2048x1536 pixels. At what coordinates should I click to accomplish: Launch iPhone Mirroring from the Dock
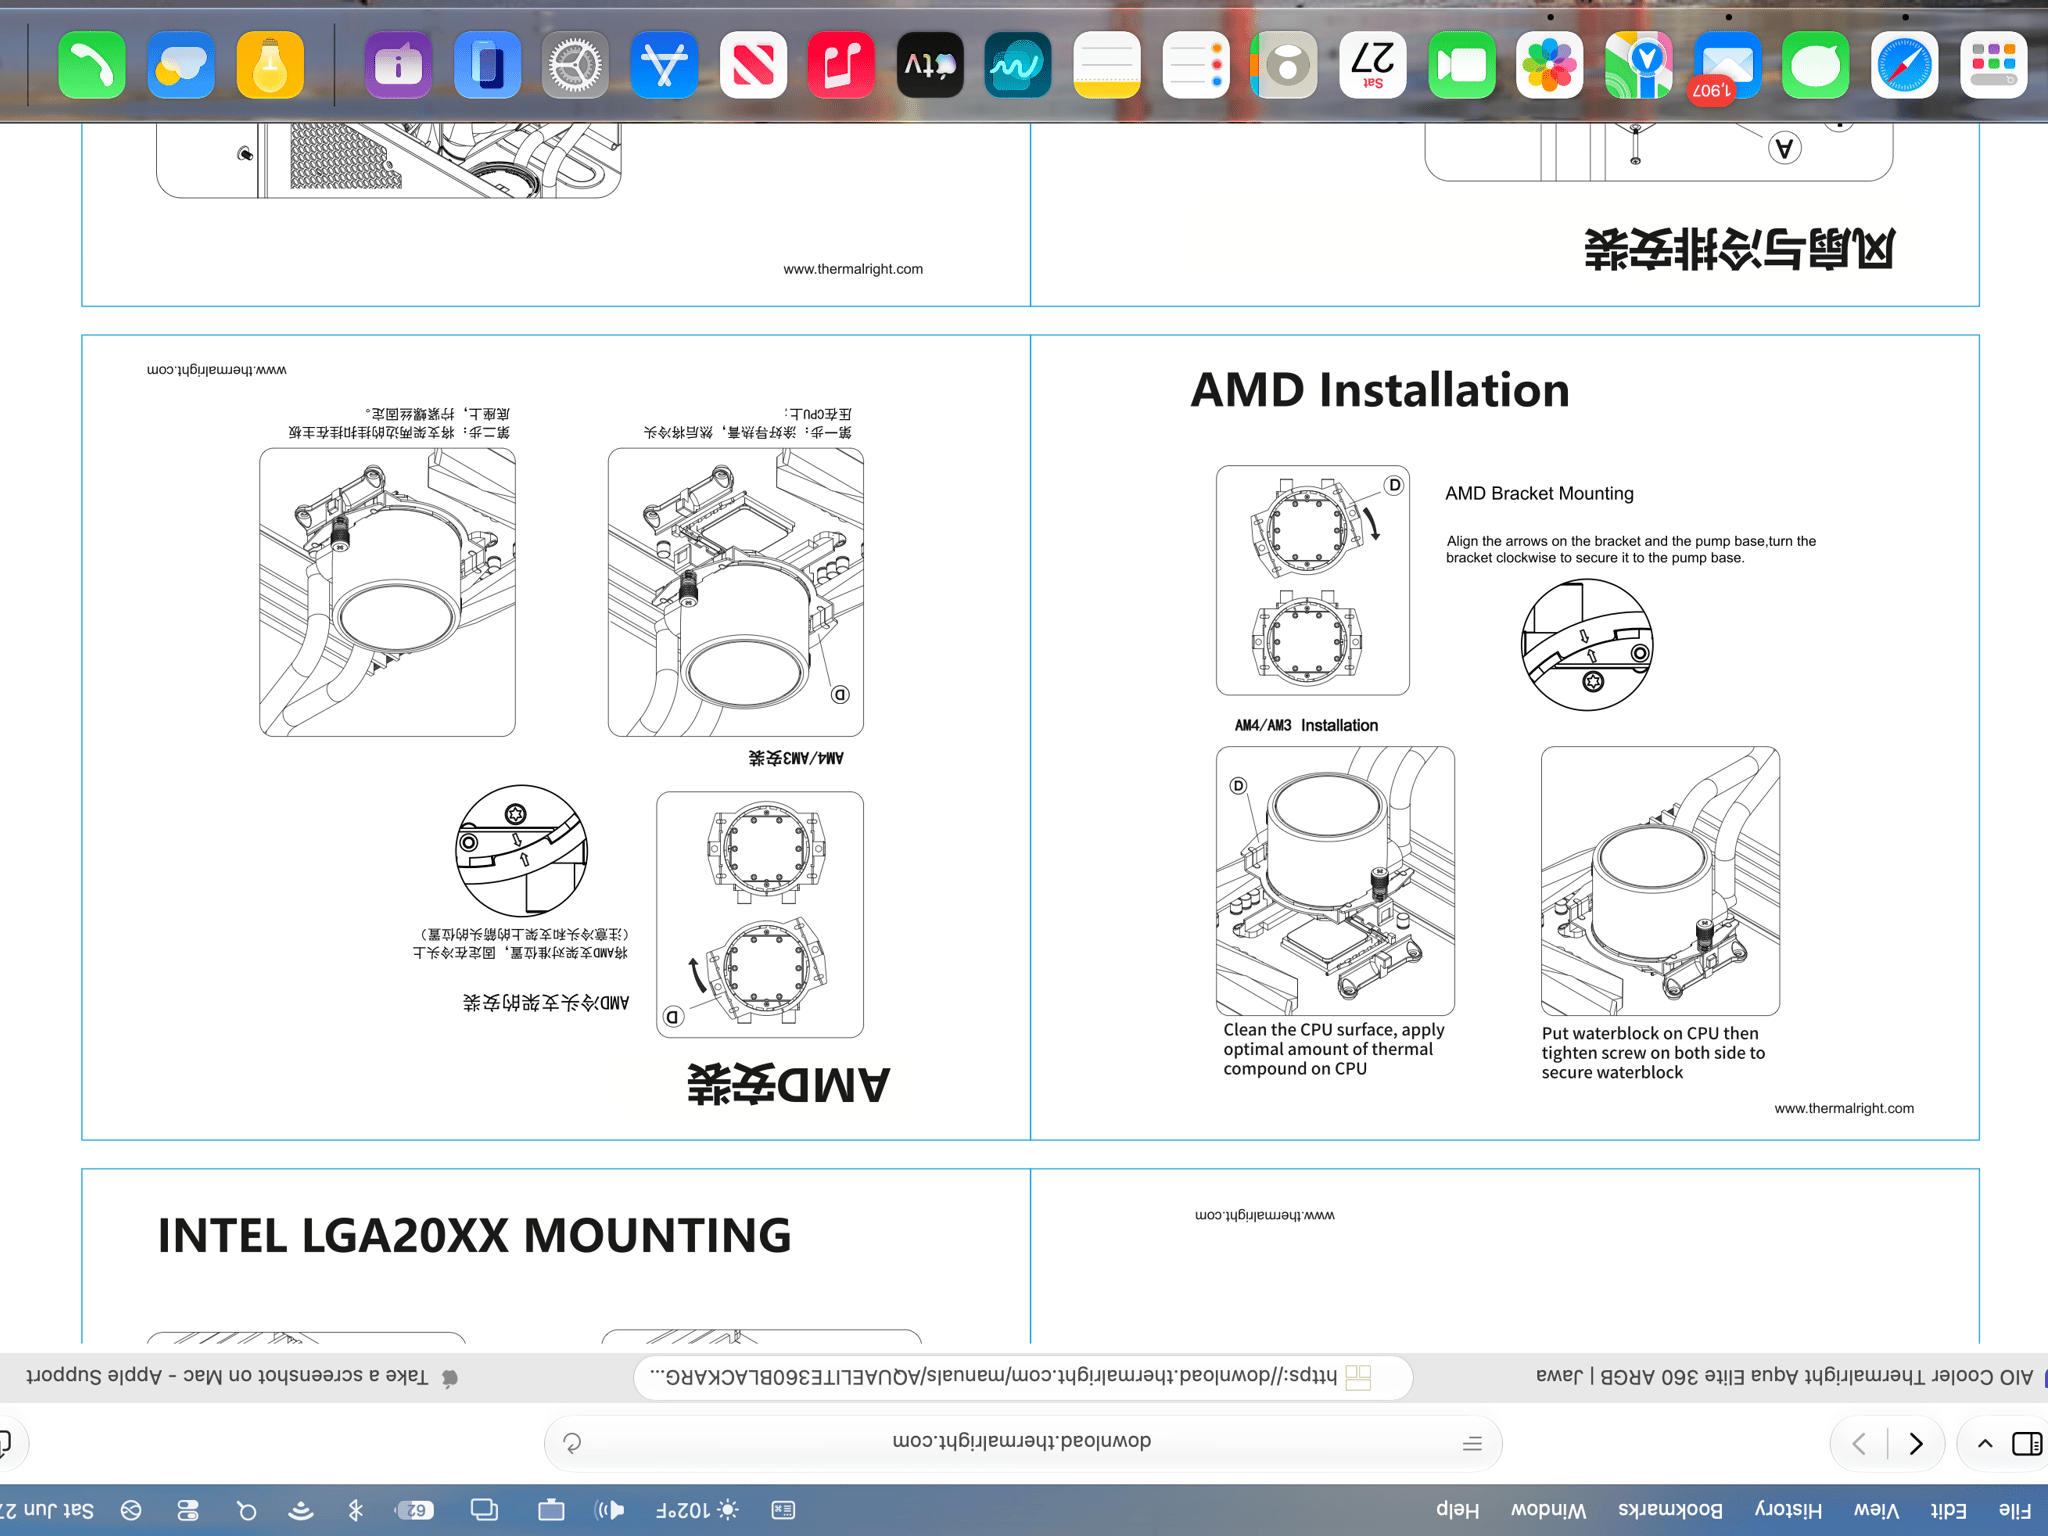click(x=487, y=66)
